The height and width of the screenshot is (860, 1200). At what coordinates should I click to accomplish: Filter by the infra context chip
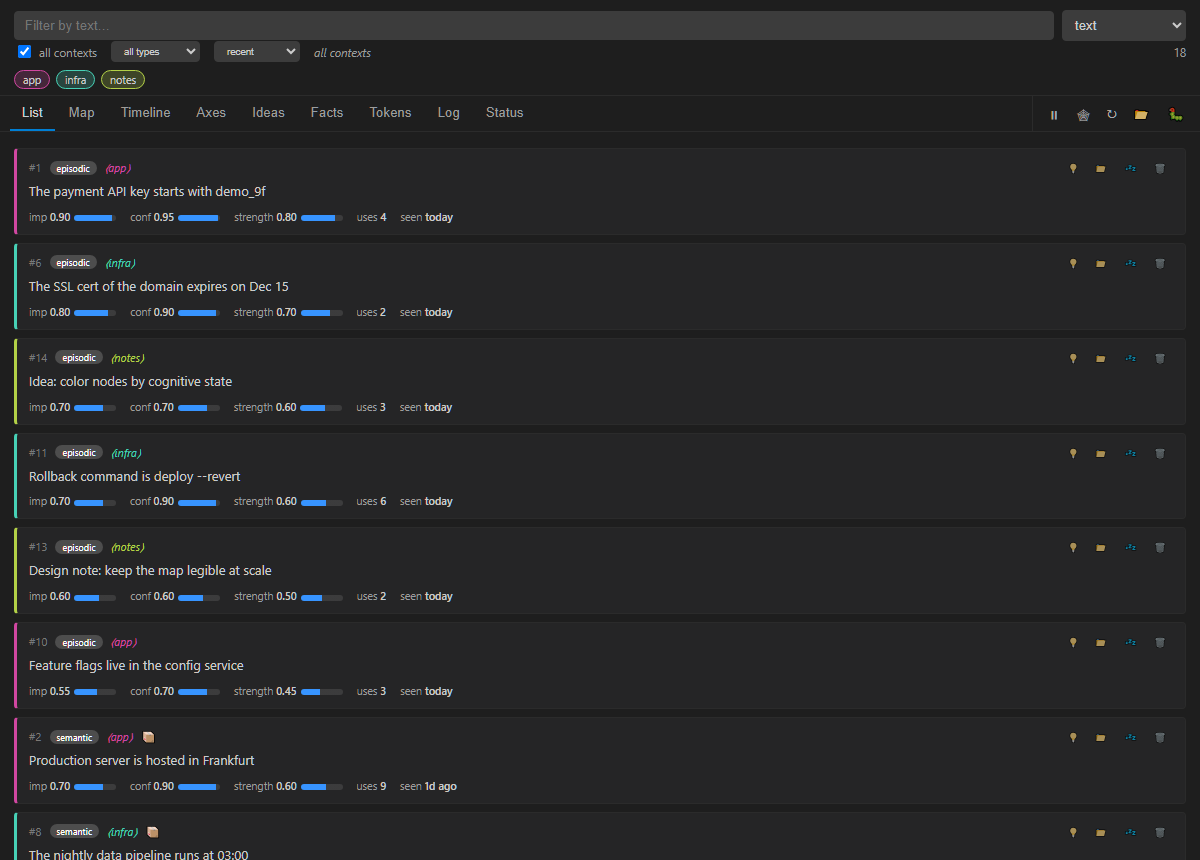click(x=76, y=80)
